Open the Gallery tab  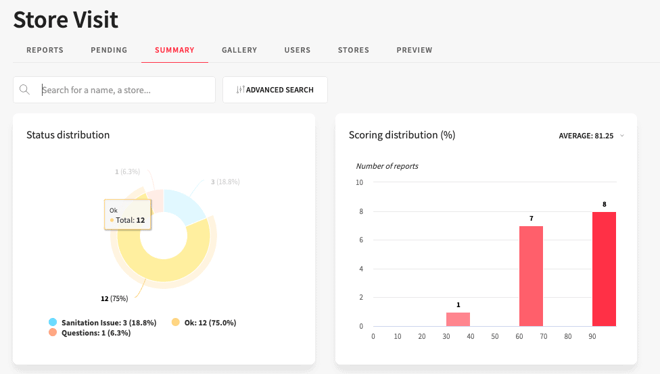click(239, 50)
